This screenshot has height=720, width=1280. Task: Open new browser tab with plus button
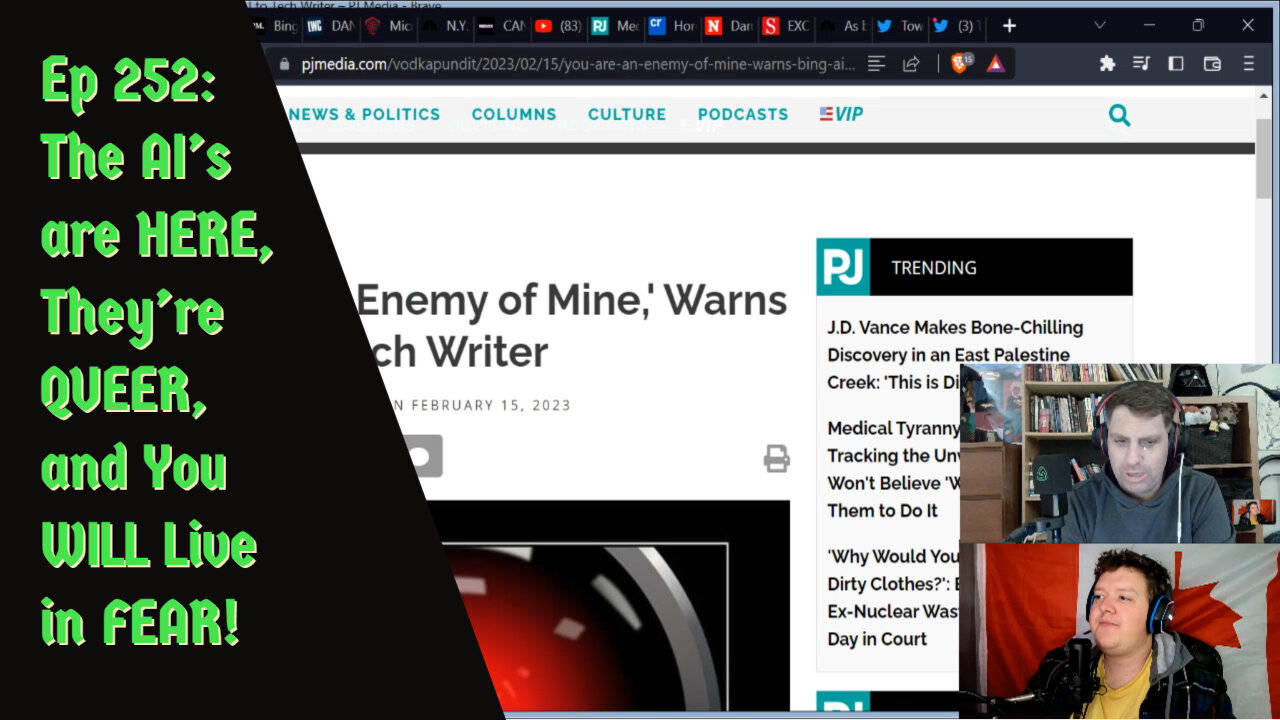coord(1009,26)
